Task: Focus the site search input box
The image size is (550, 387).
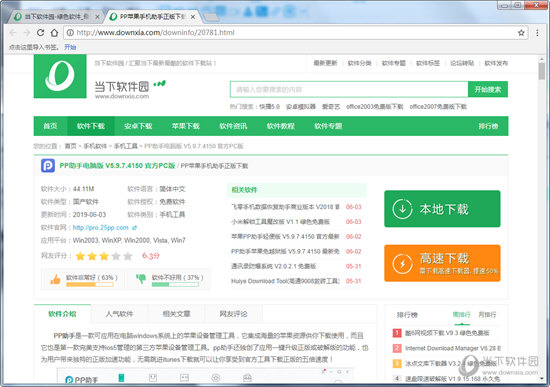Action: click(x=349, y=89)
